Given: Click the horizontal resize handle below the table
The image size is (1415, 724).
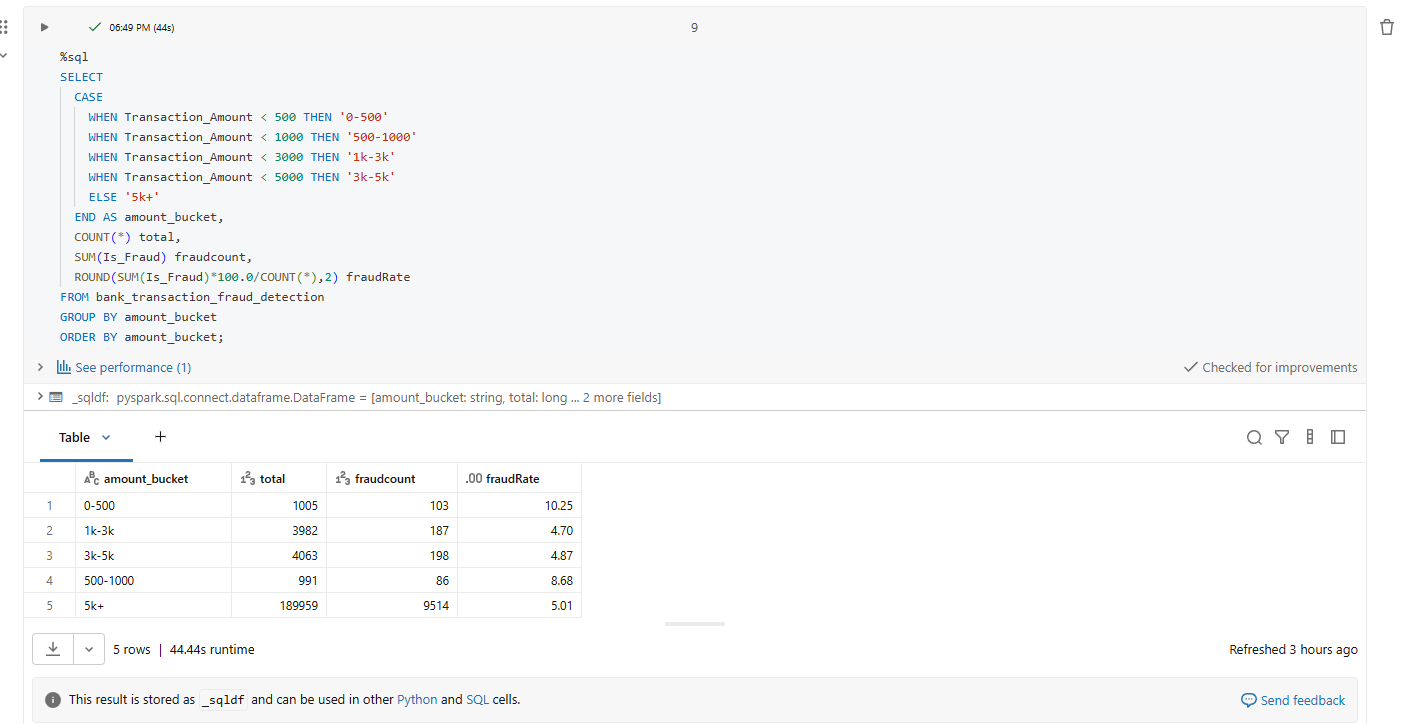Looking at the screenshot, I should point(695,624).
